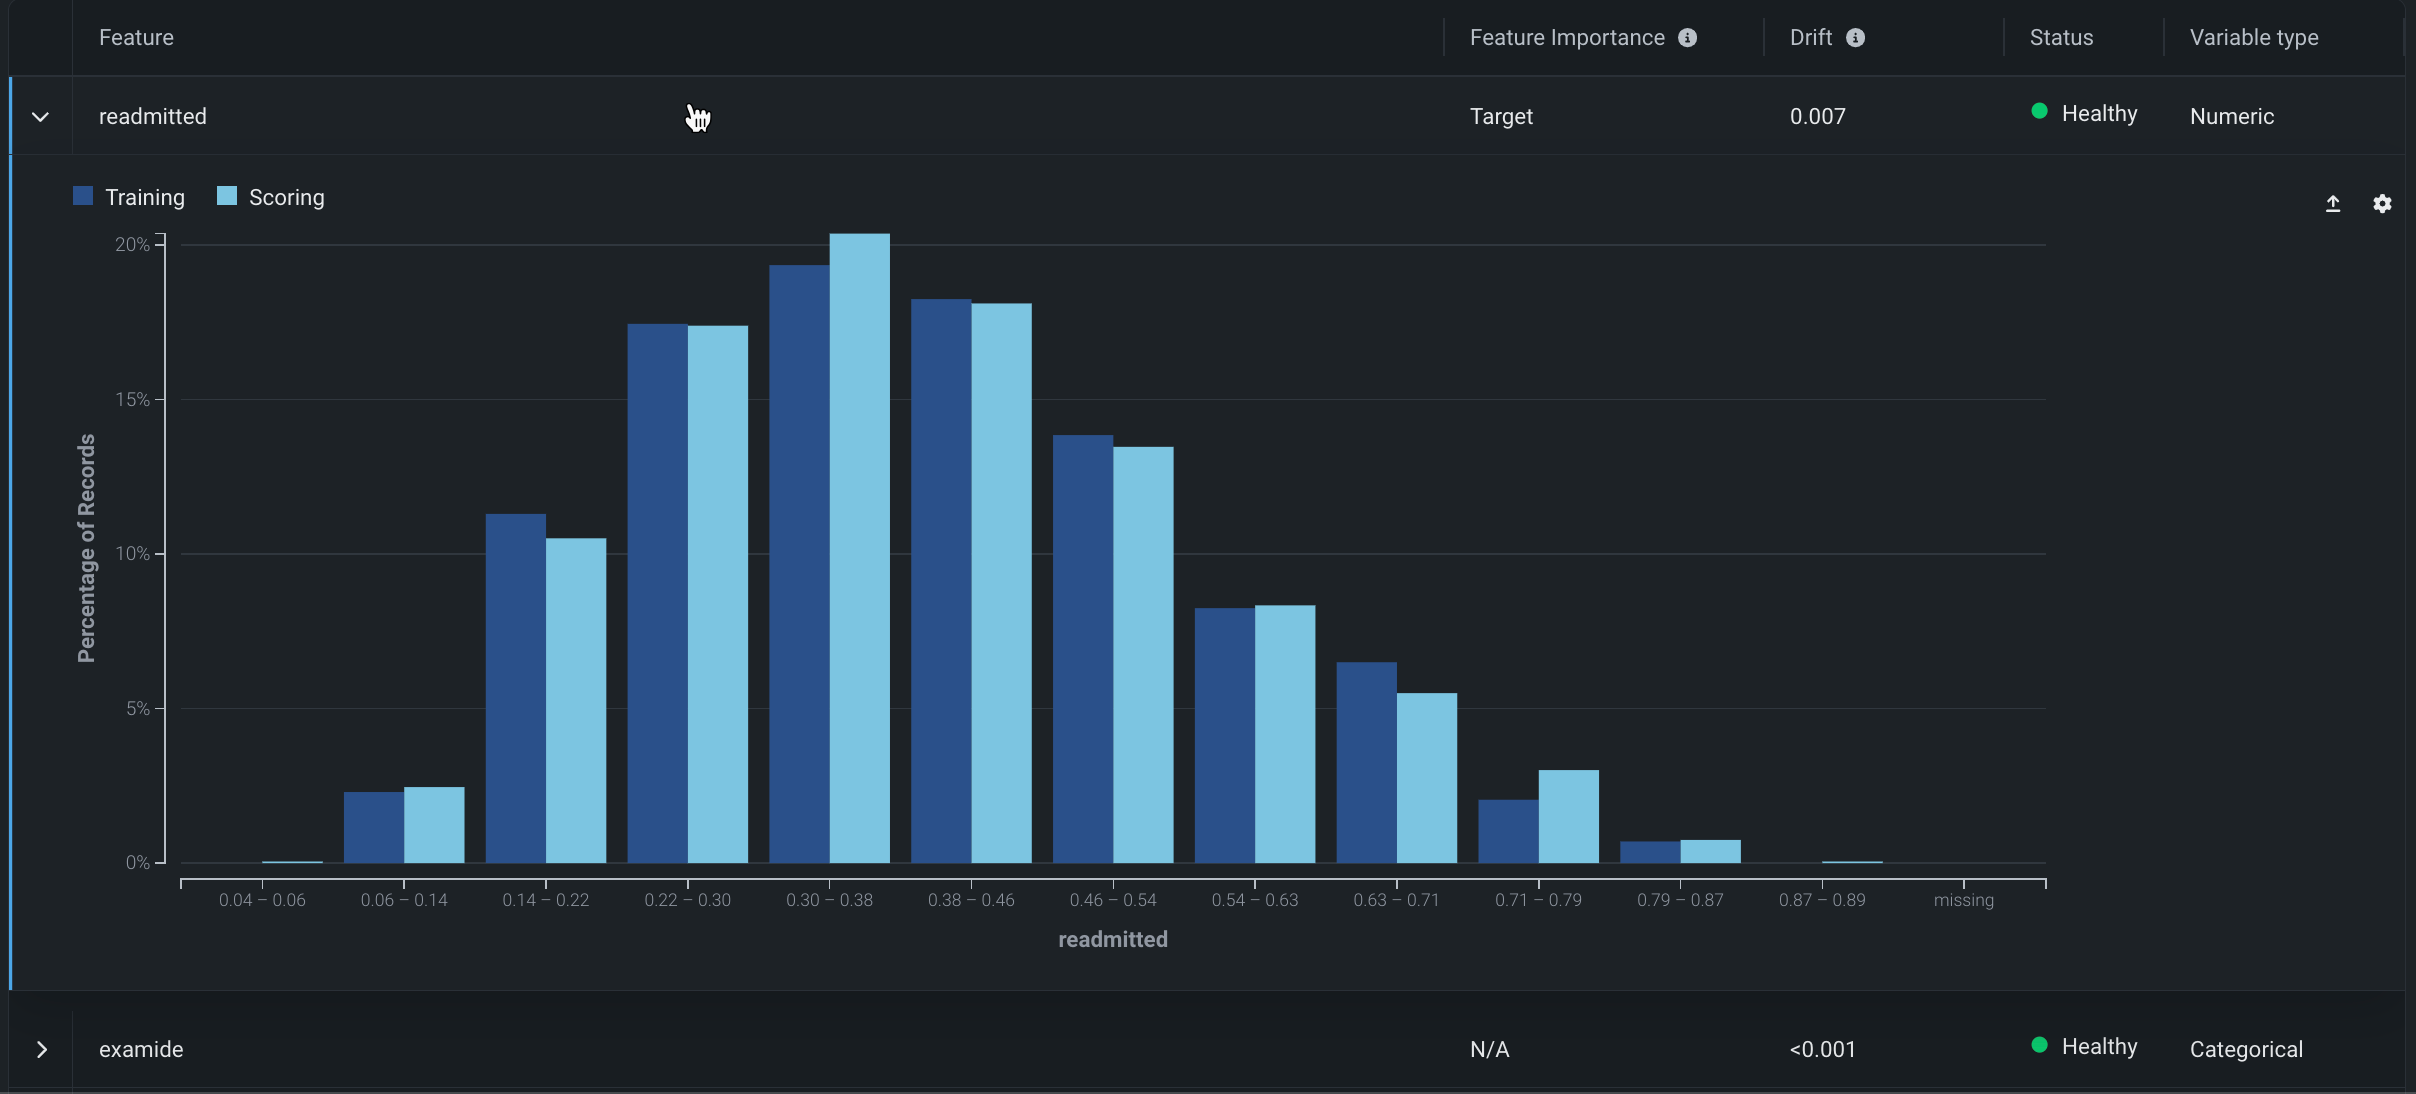
Task: Click the Variable type column header
Action: pos(2253,38)
